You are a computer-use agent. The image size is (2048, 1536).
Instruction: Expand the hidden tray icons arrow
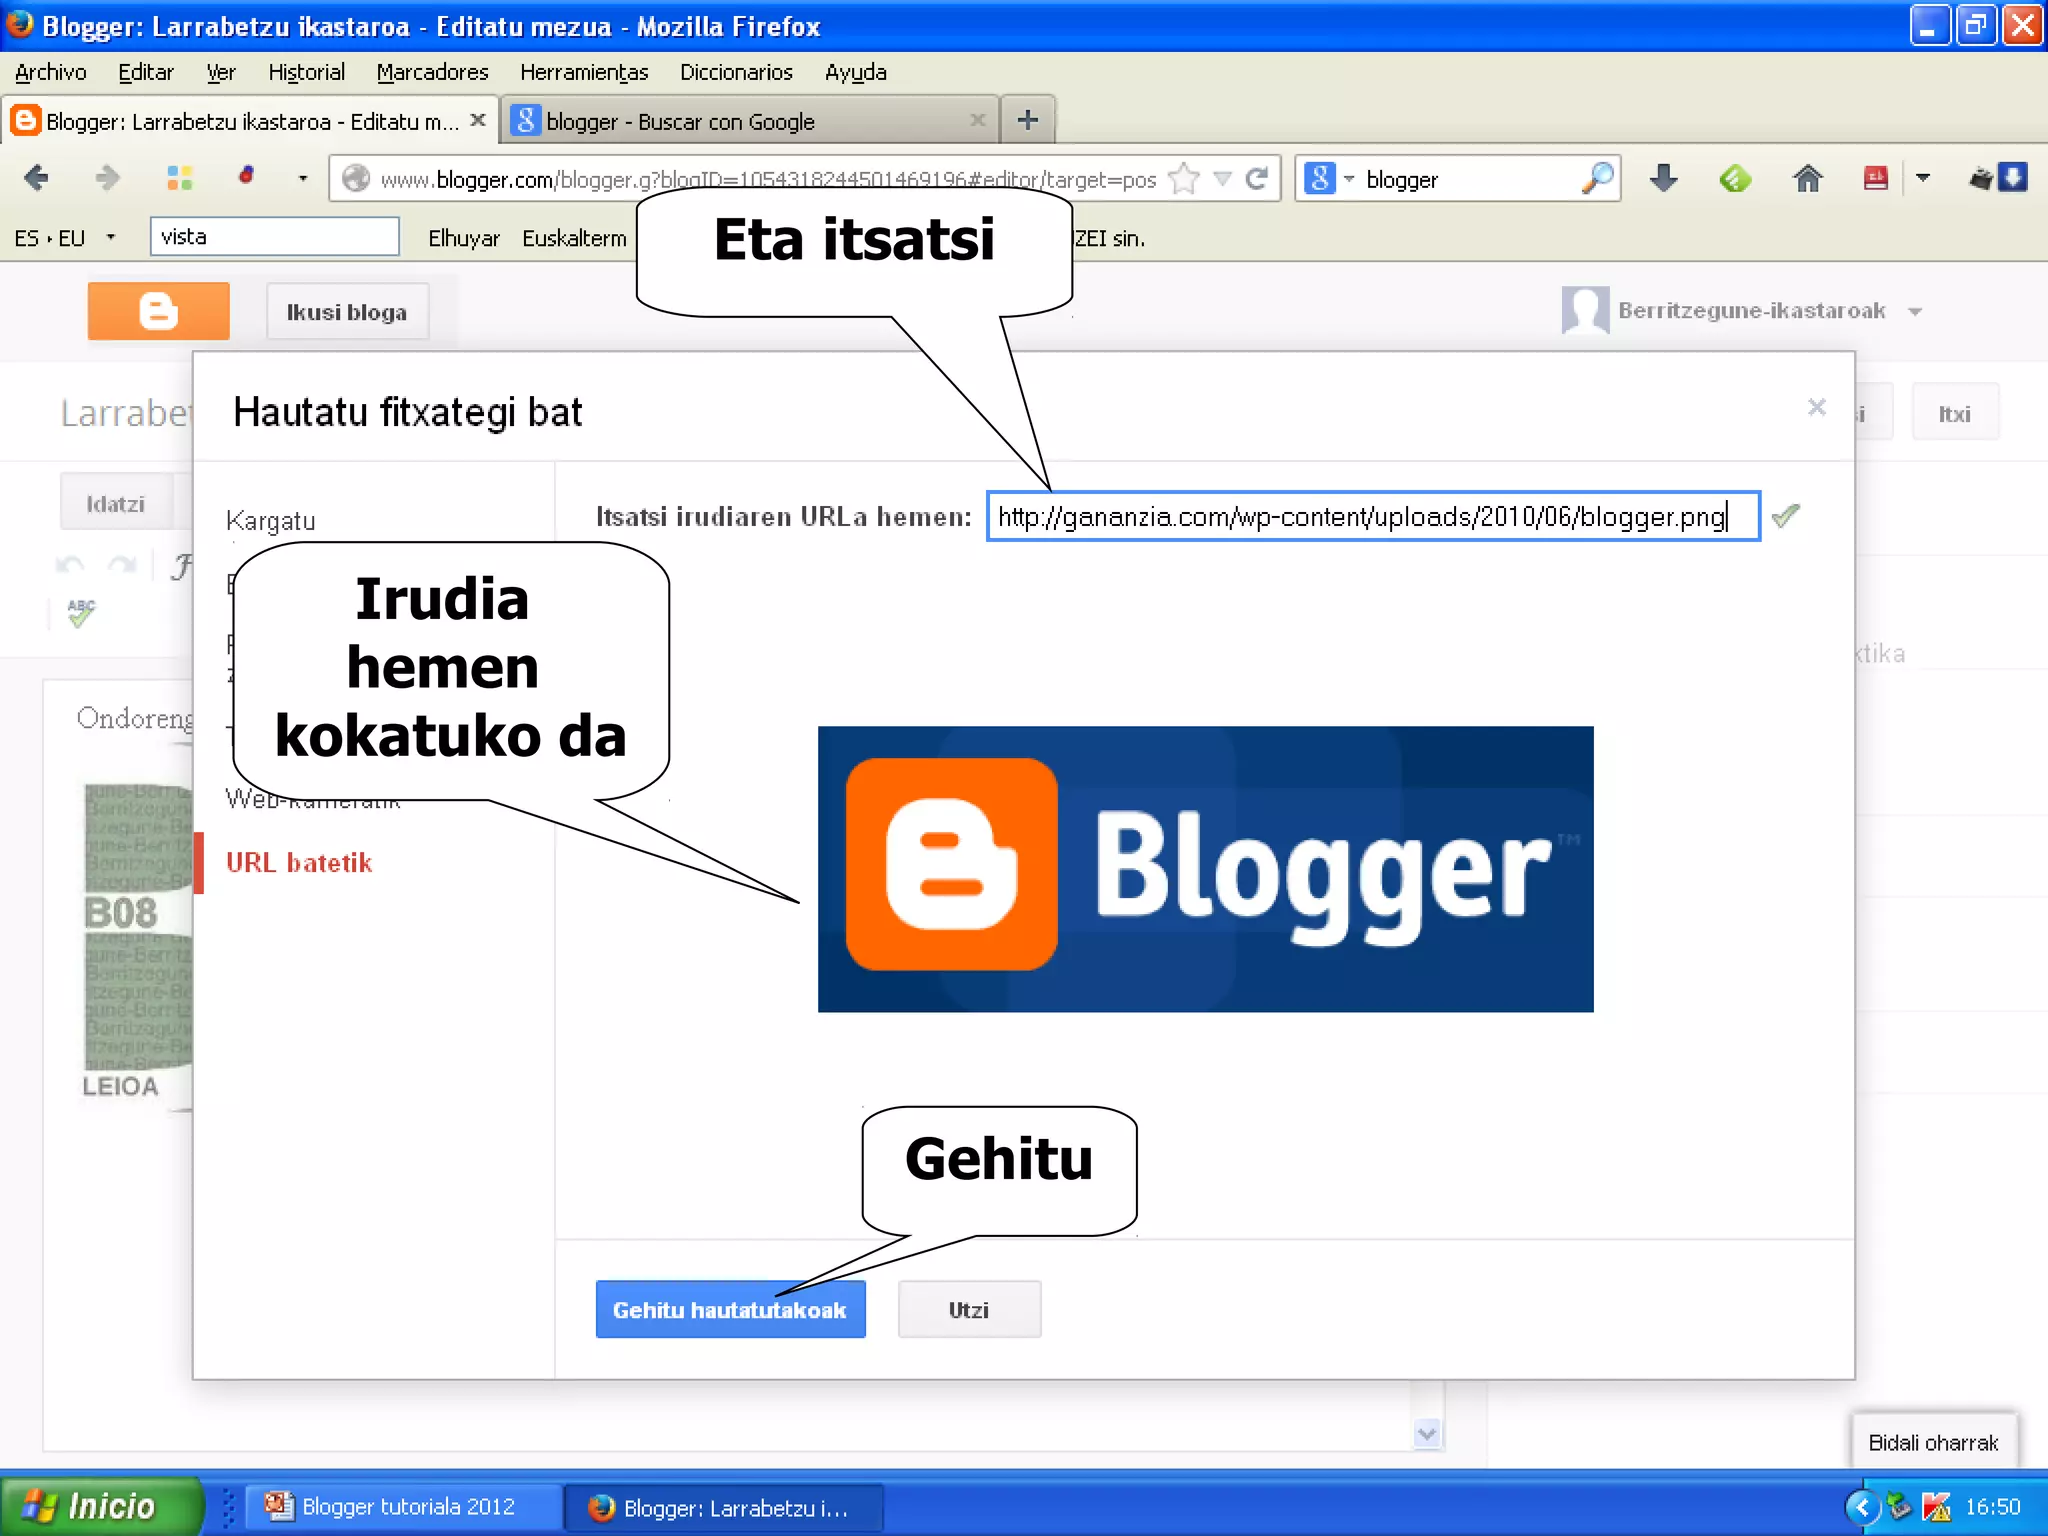pyautogui.click(x=1862, y=1507)
